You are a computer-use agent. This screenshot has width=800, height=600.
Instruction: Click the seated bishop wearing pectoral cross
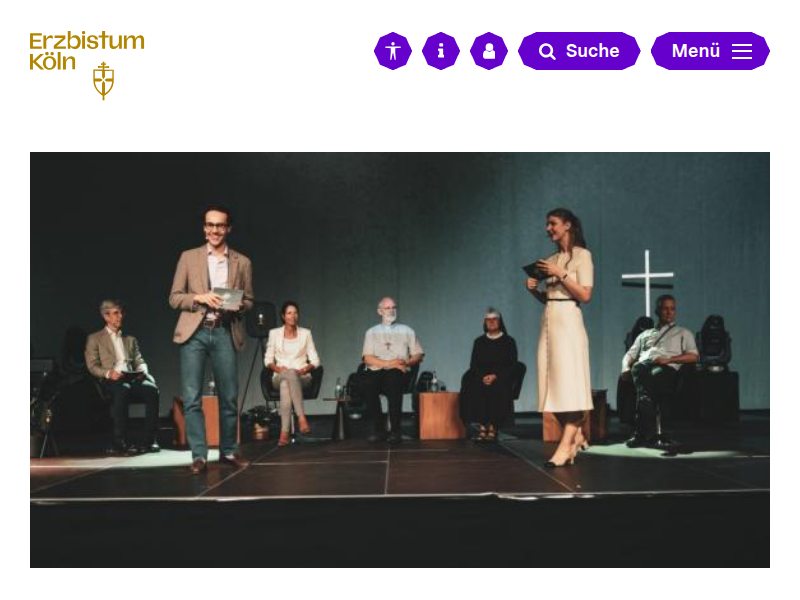(389, 370)
